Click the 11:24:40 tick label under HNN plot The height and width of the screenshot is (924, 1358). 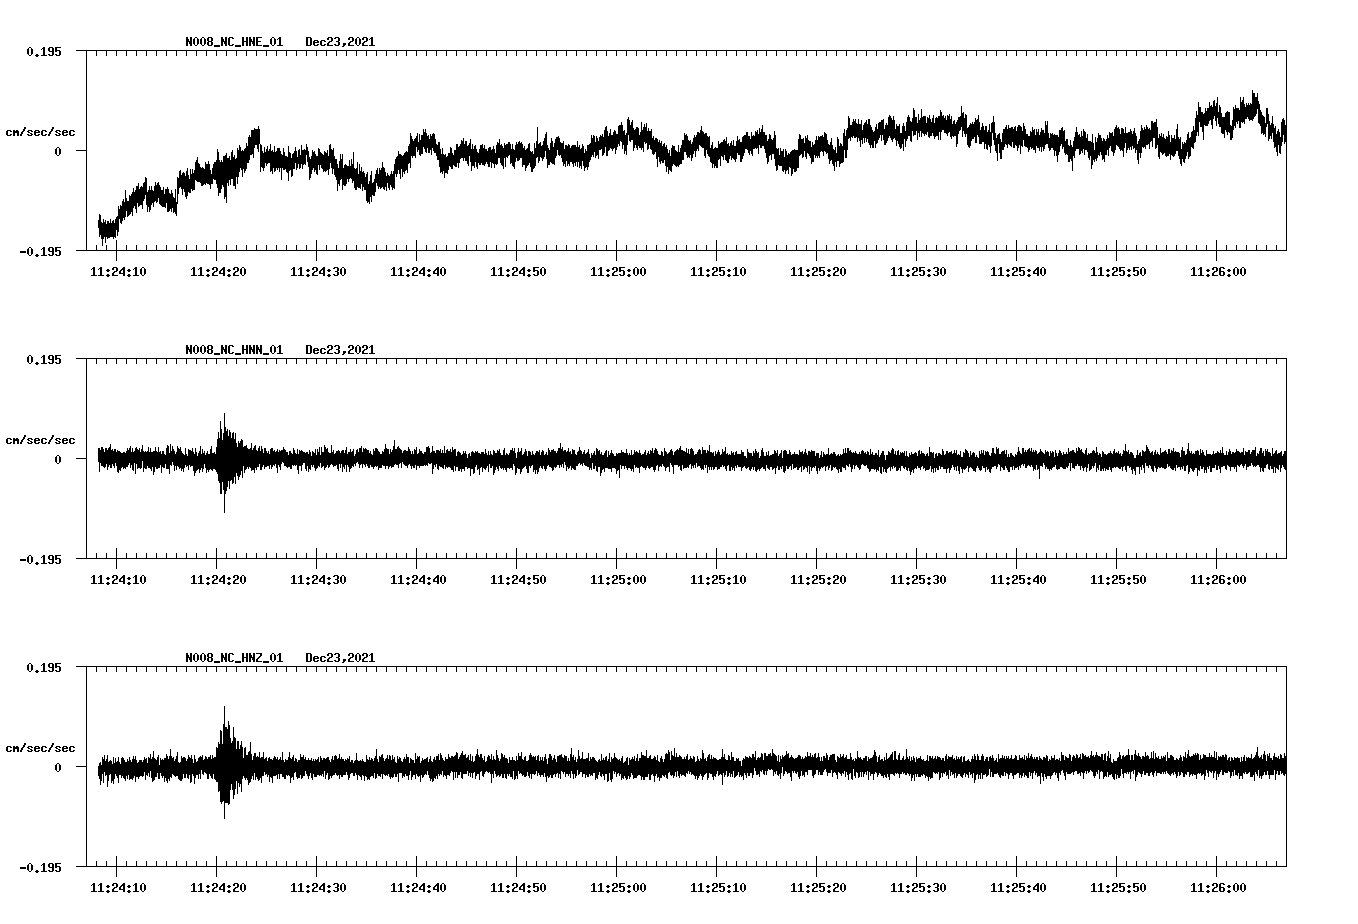pyautogui.click(x=418, y=579)
